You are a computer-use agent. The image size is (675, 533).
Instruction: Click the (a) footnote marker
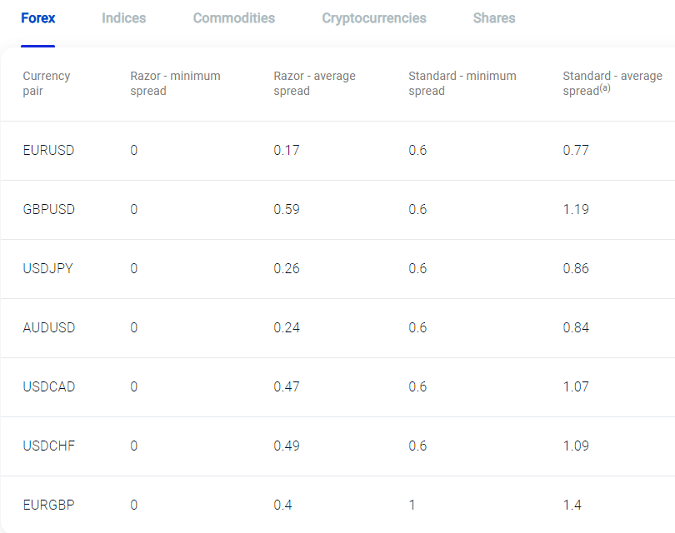point(605,88)
